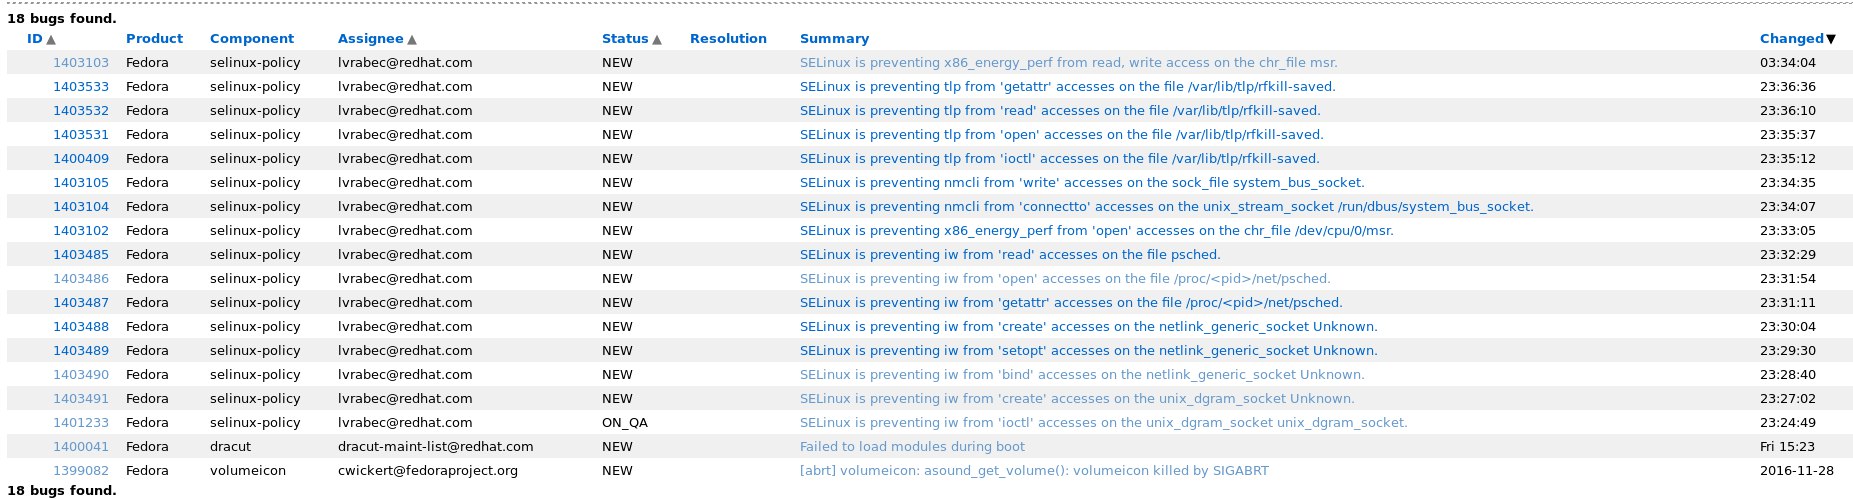The image size is (1853, 499).
Task: Open bug ID 1403489
Action: 81,350
